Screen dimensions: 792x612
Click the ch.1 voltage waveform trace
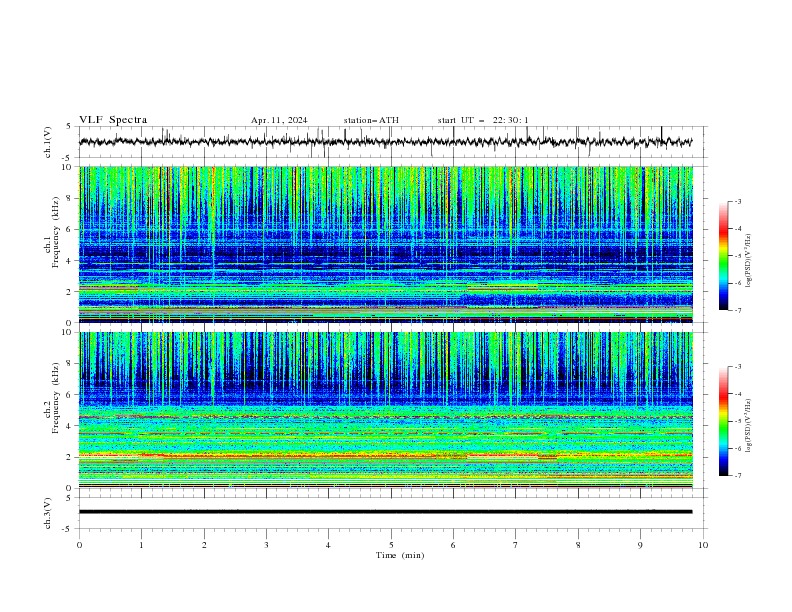(x=385, y=142)
